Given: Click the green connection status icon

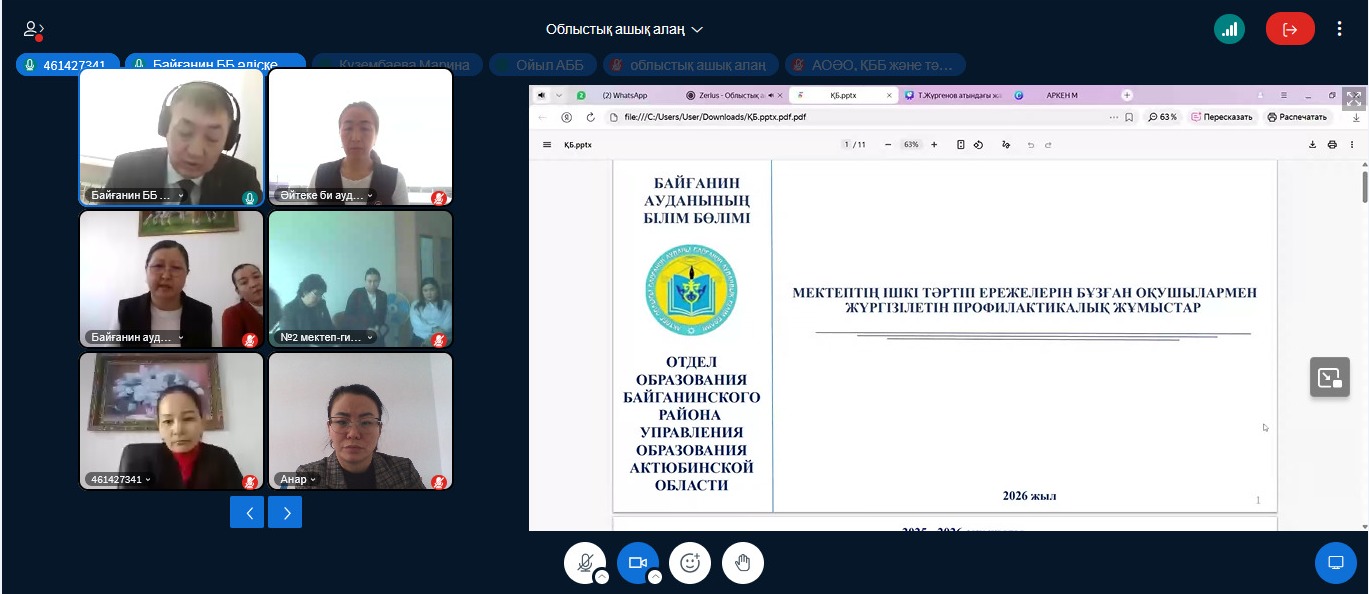Looking at the screenshot, I should pos(1230,29).
